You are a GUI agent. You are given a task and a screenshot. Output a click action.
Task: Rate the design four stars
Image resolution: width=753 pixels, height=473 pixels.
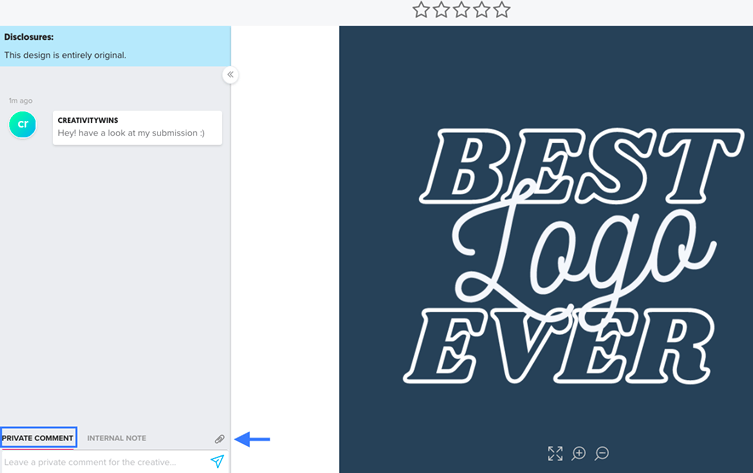click(481, 10)
